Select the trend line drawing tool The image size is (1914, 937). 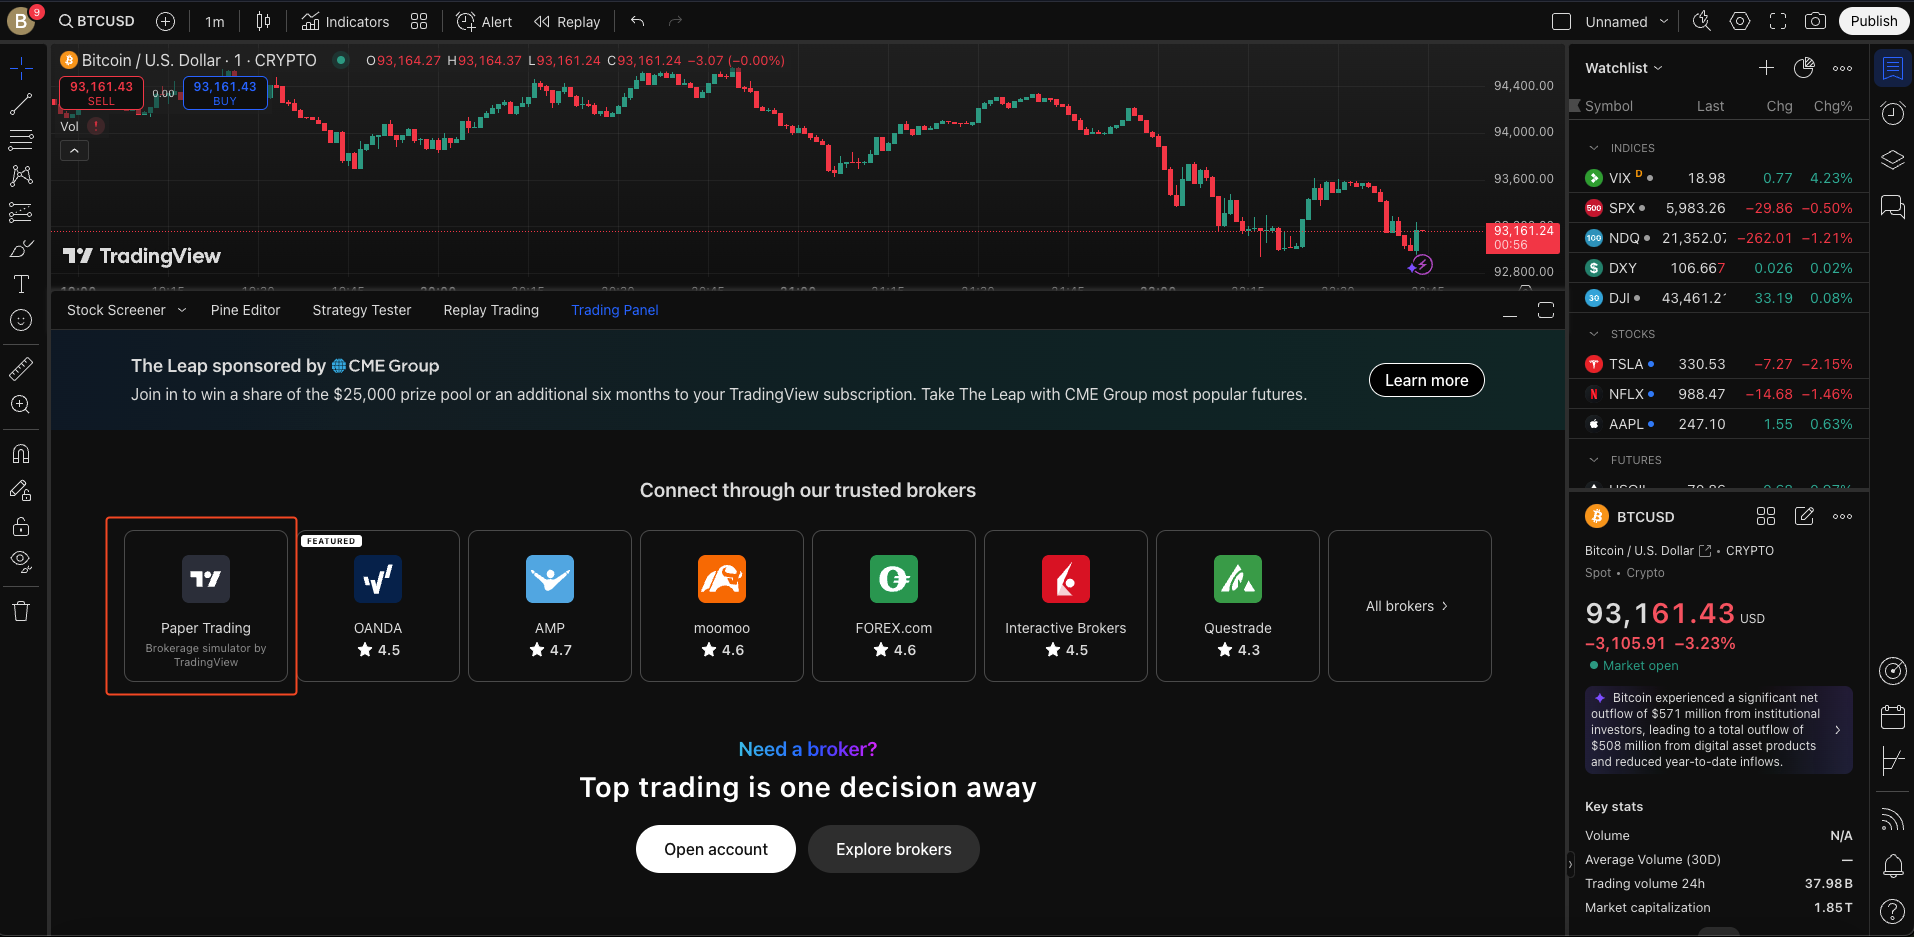[x=21, y=103]
